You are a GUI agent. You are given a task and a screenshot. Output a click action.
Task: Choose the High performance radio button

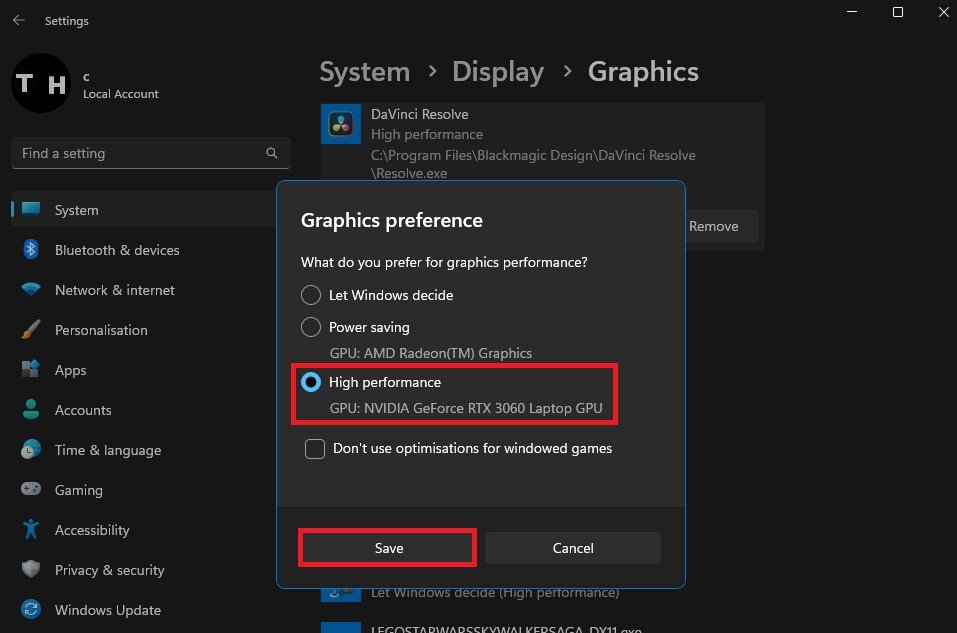[x=312, y=382]
